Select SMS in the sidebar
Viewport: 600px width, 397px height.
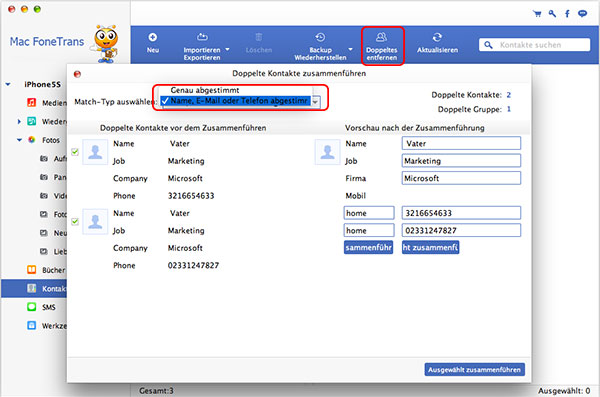click(41, 307)
